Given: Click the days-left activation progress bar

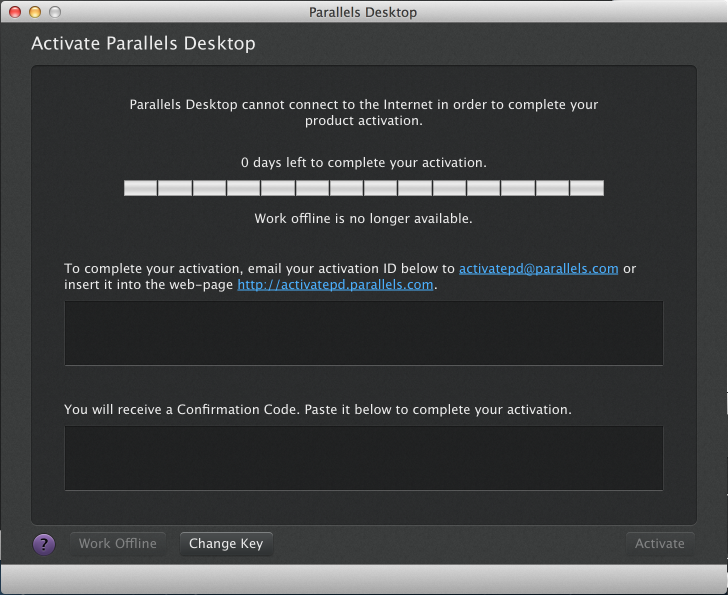Looking at the screenshot, I should point(364,188).
